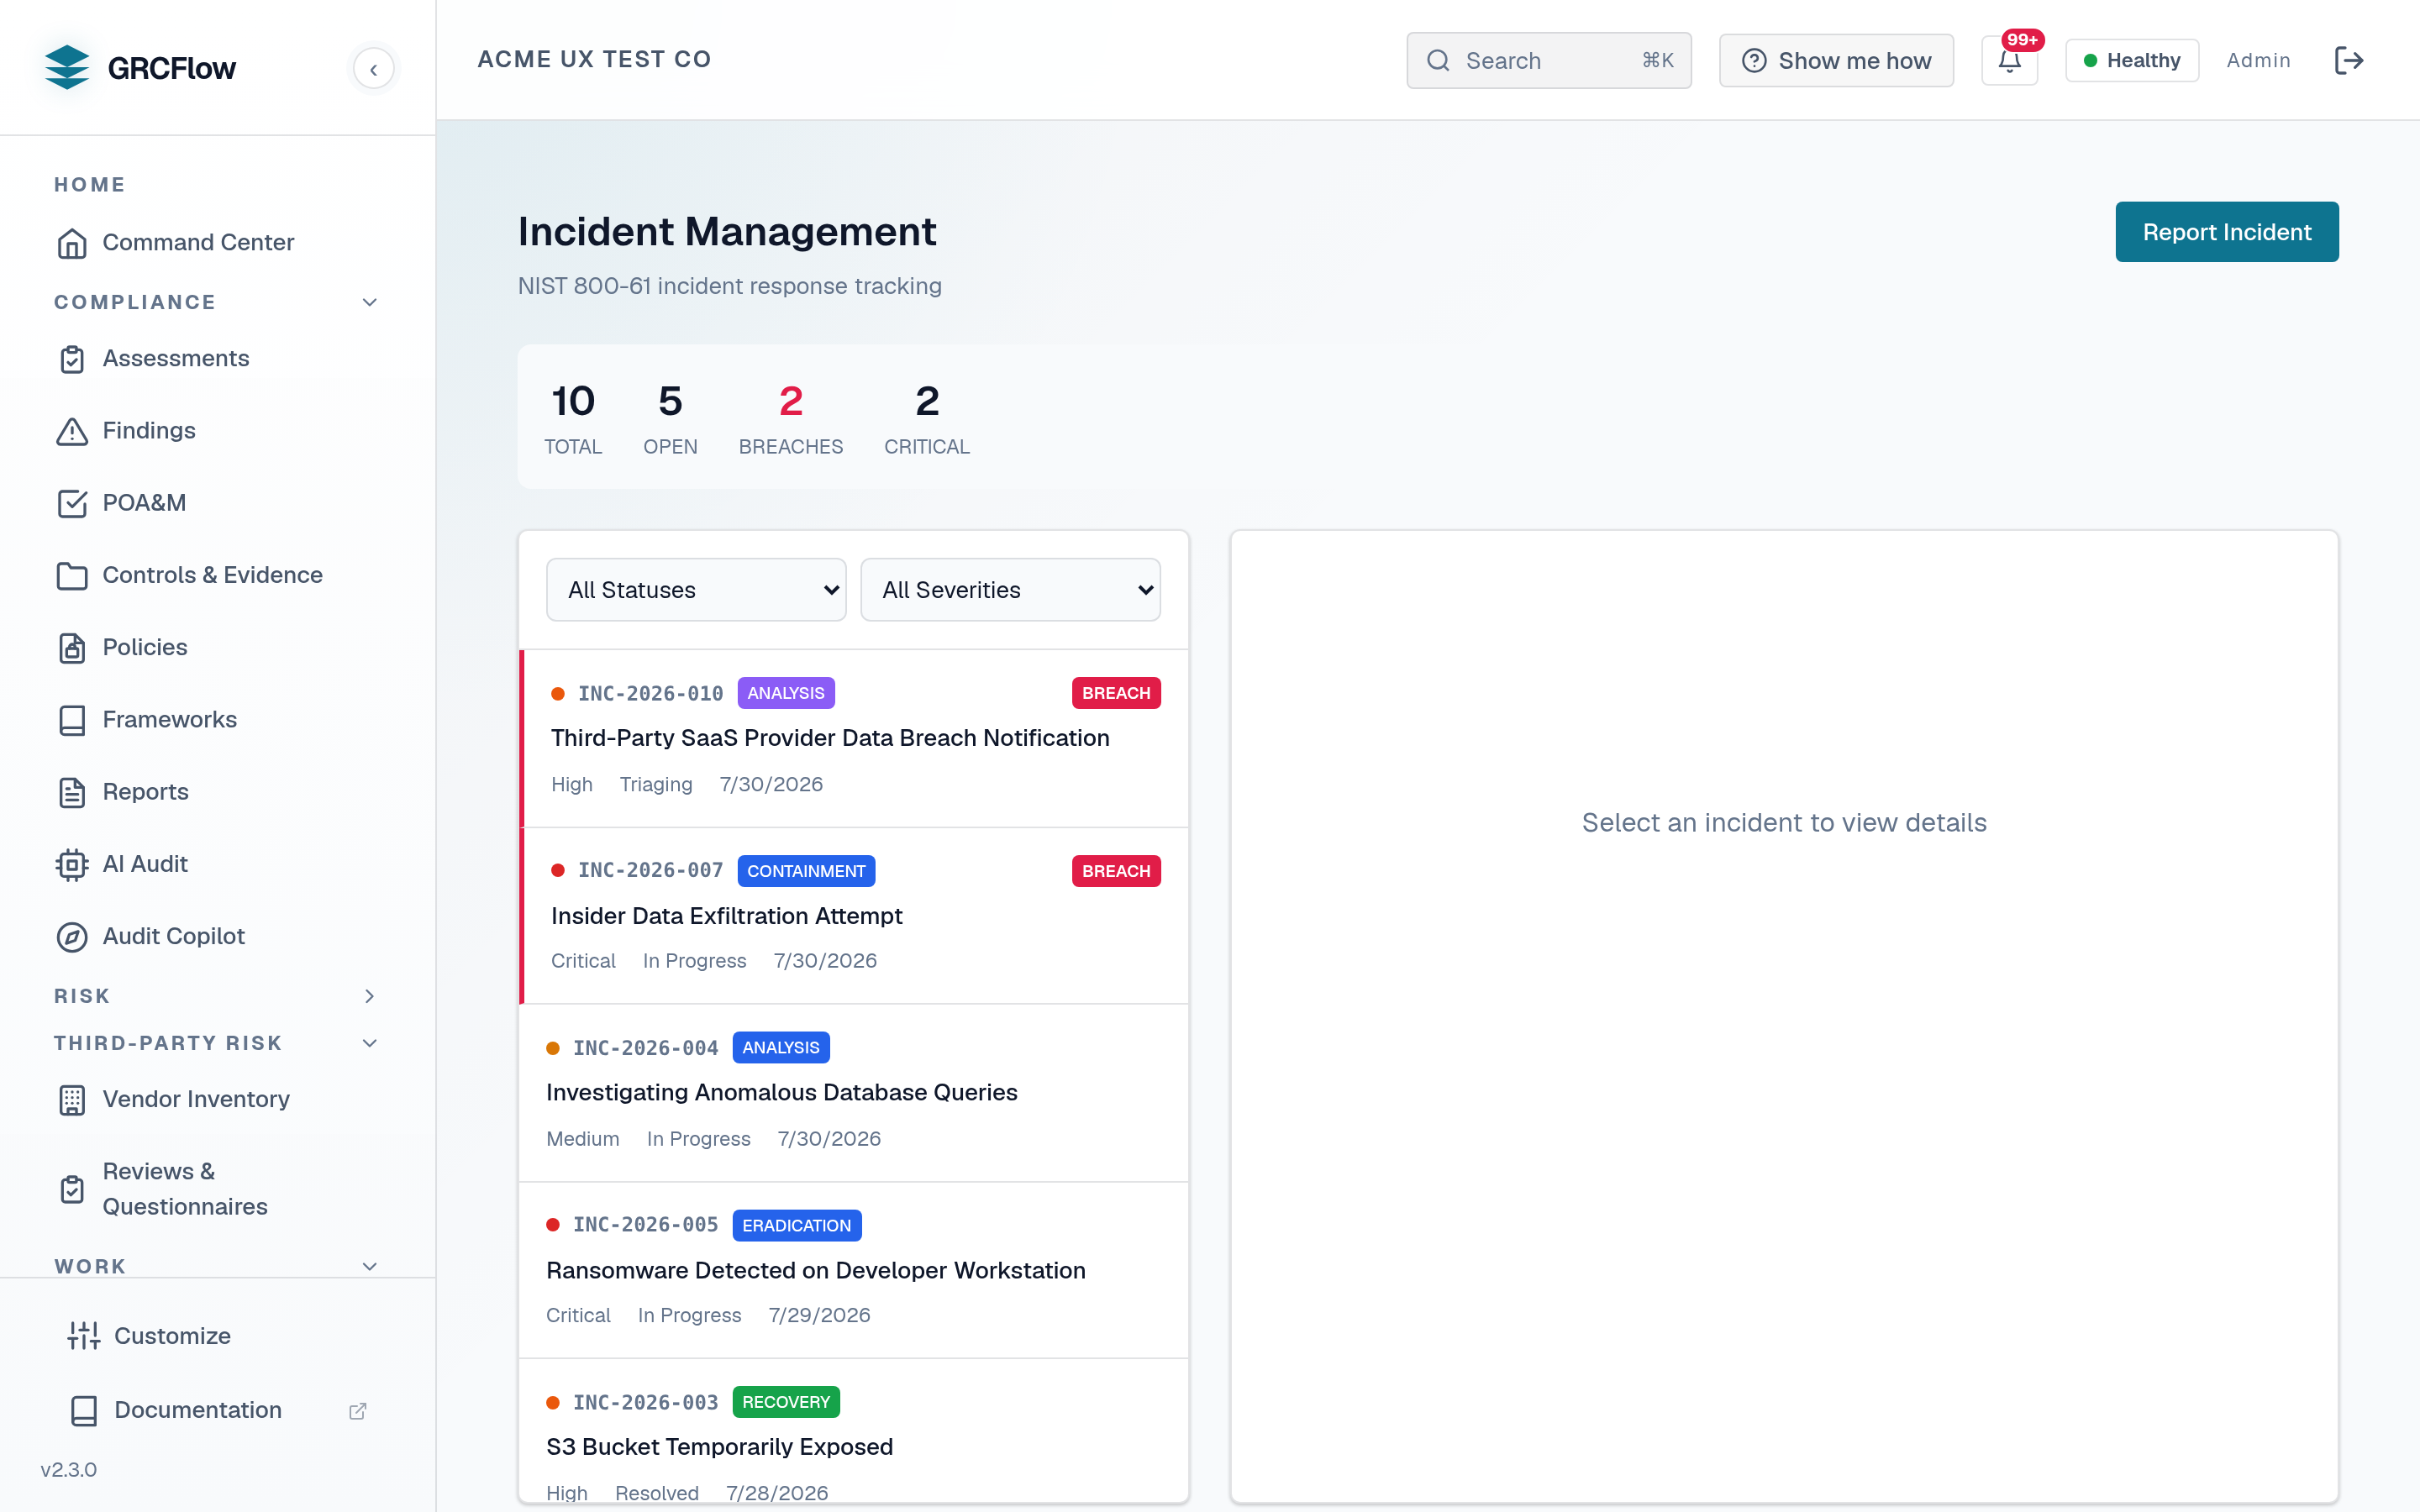Click the Assessments clipboard icon
The height and width of the screenshot is (1512, 2420).
pyautogui.click(x=72, y=359)
